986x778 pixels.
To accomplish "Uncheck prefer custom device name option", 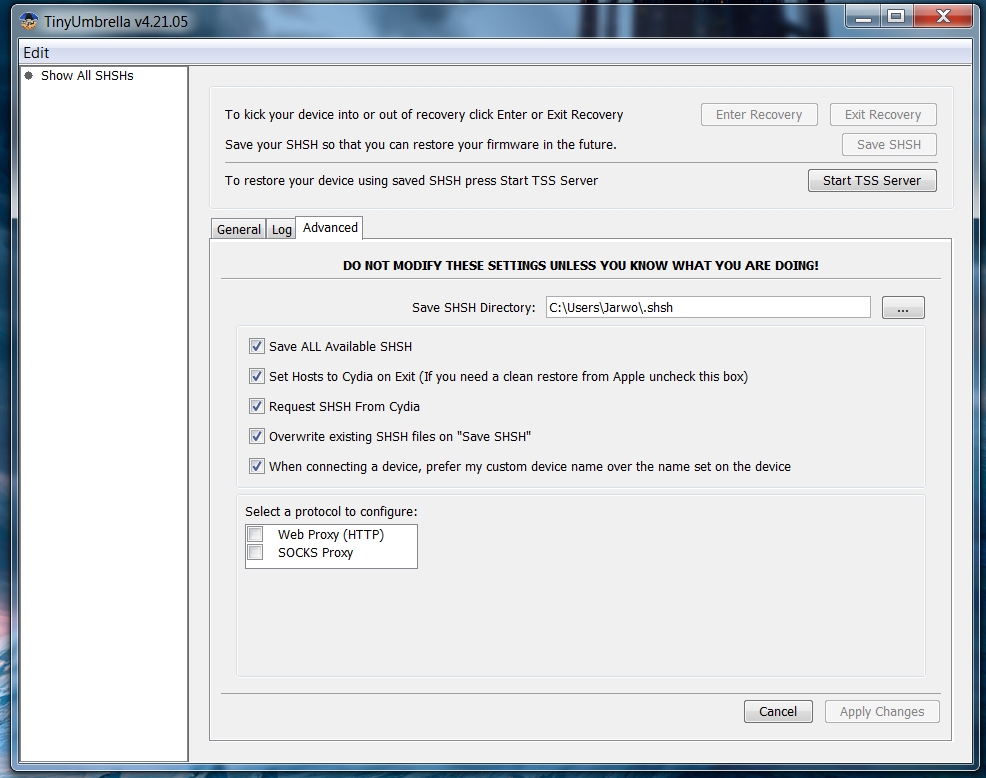I will [257, 467].
